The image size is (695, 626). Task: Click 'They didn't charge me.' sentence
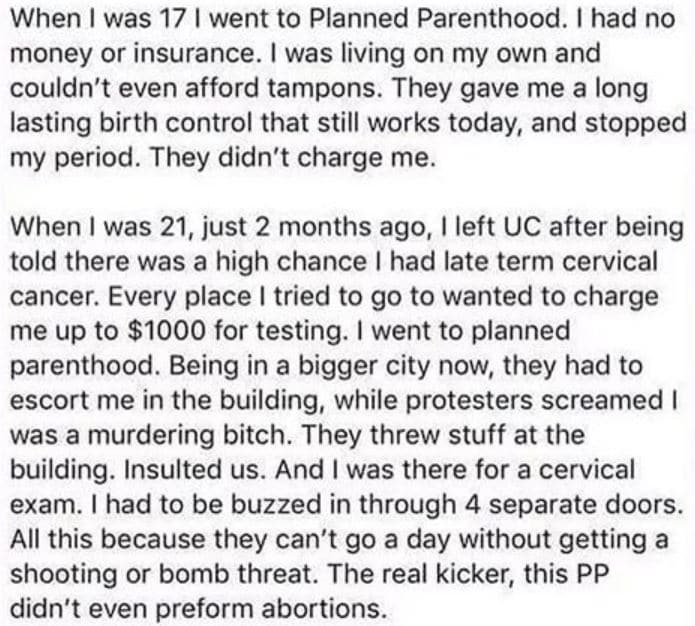[x=289, y=159]
